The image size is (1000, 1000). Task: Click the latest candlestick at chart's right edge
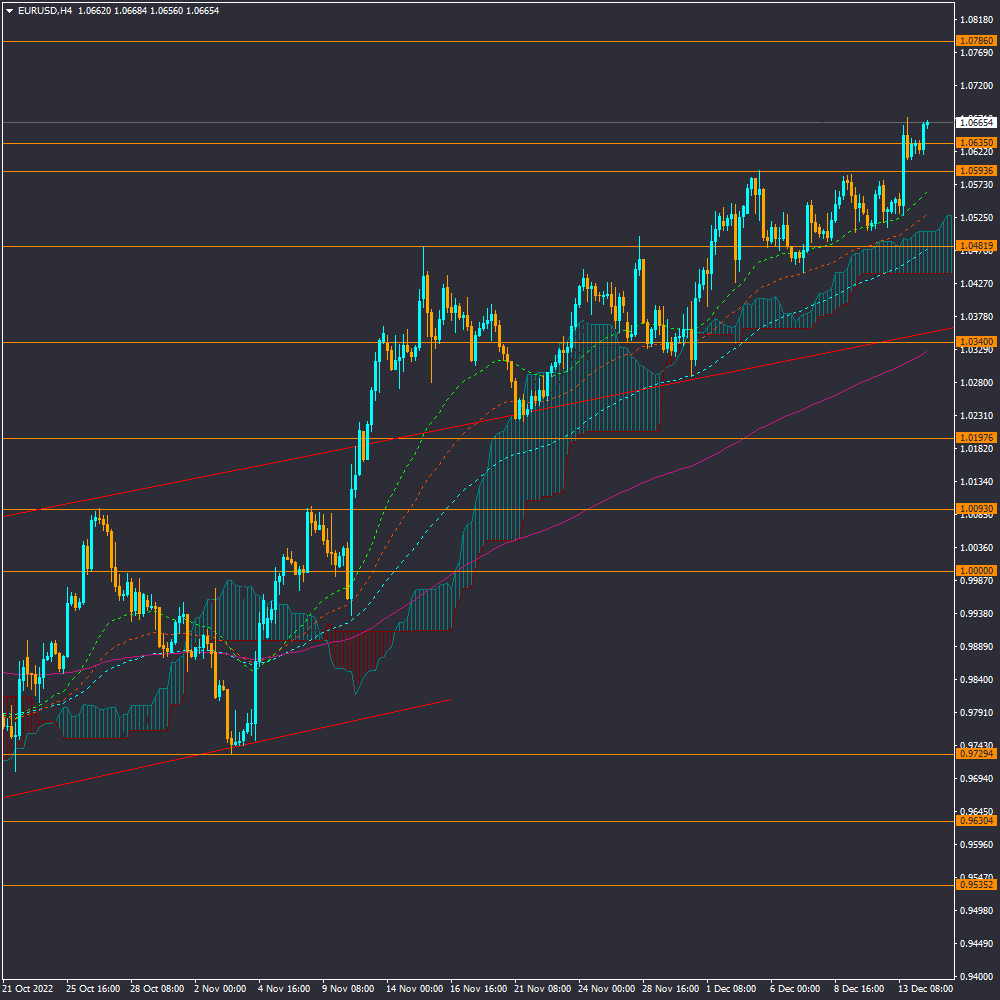coord(927,123)
